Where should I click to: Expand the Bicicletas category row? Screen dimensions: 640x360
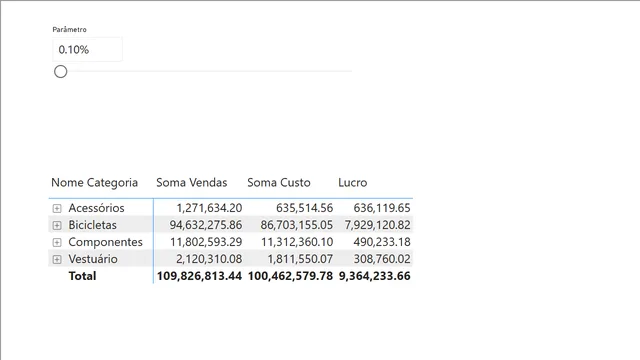coord(57,225)
